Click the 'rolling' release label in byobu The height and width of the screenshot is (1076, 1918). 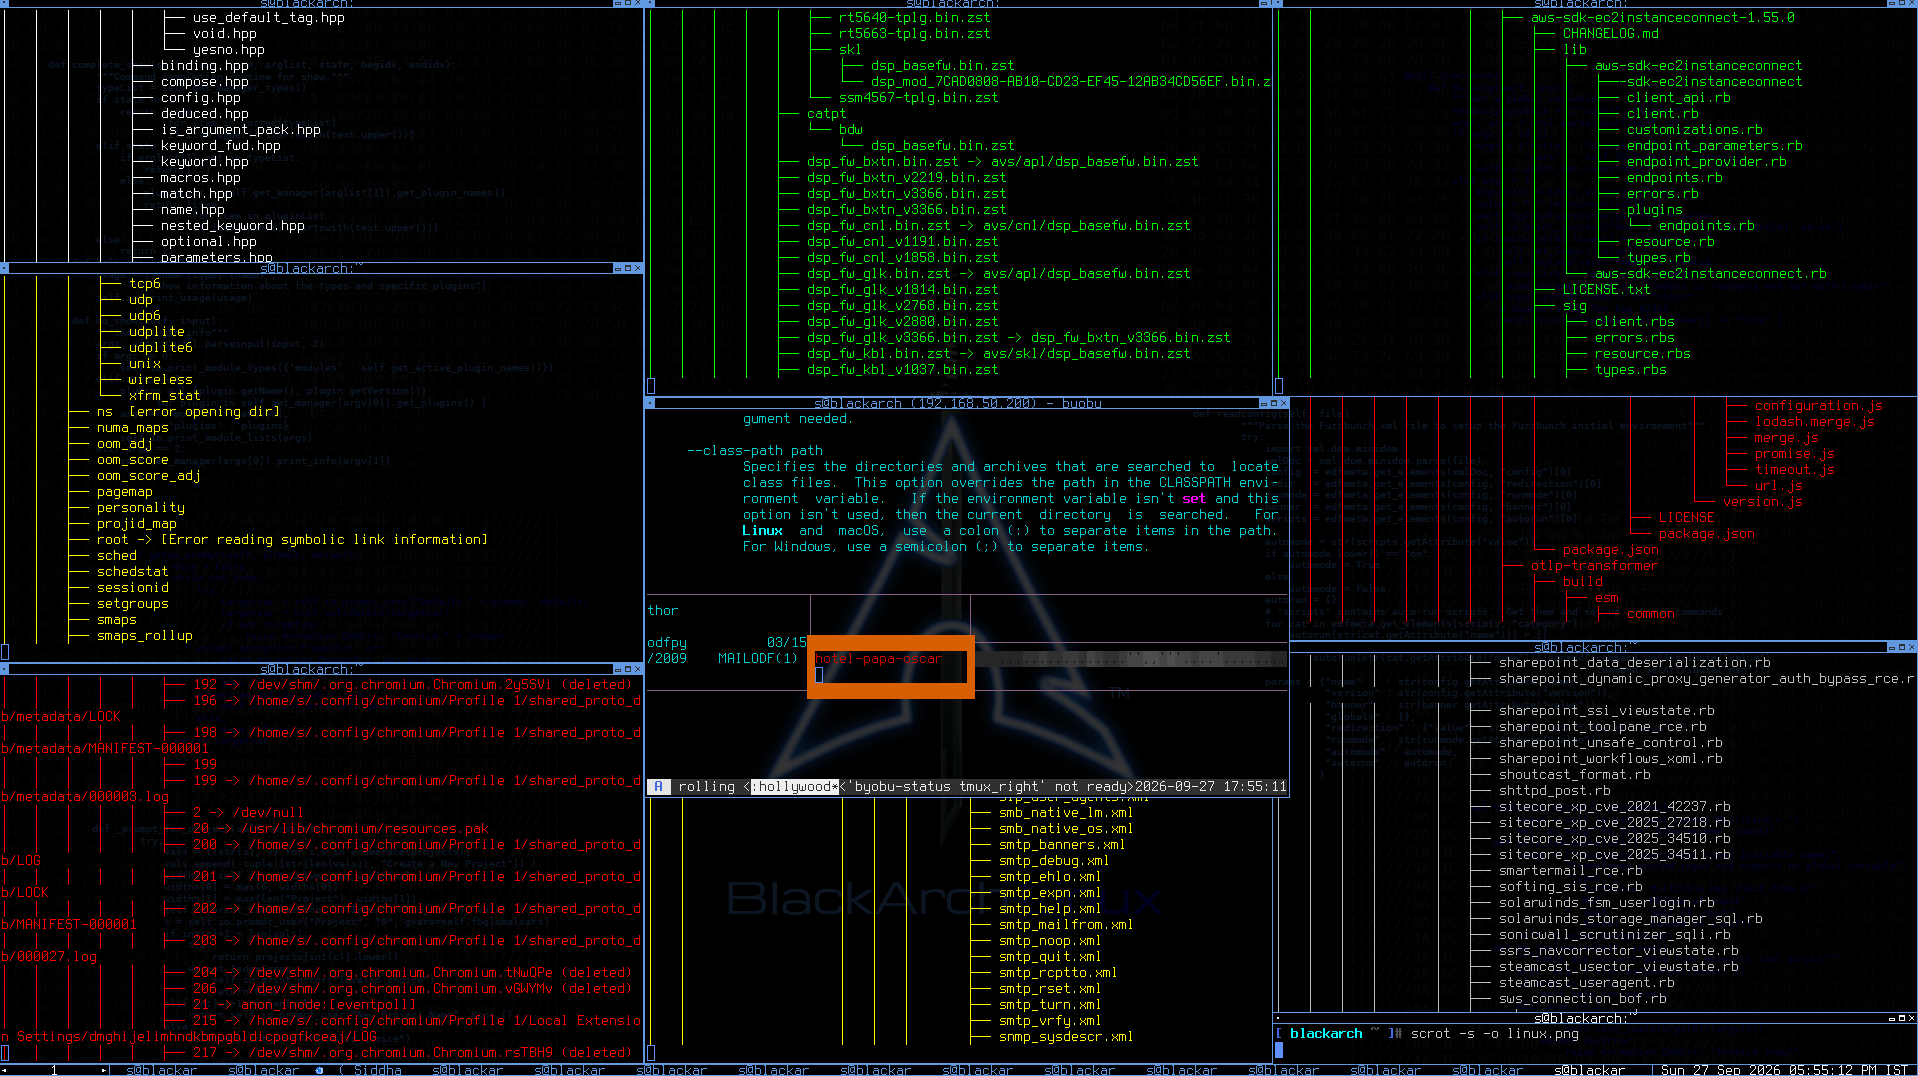click(x=706, y=787)
